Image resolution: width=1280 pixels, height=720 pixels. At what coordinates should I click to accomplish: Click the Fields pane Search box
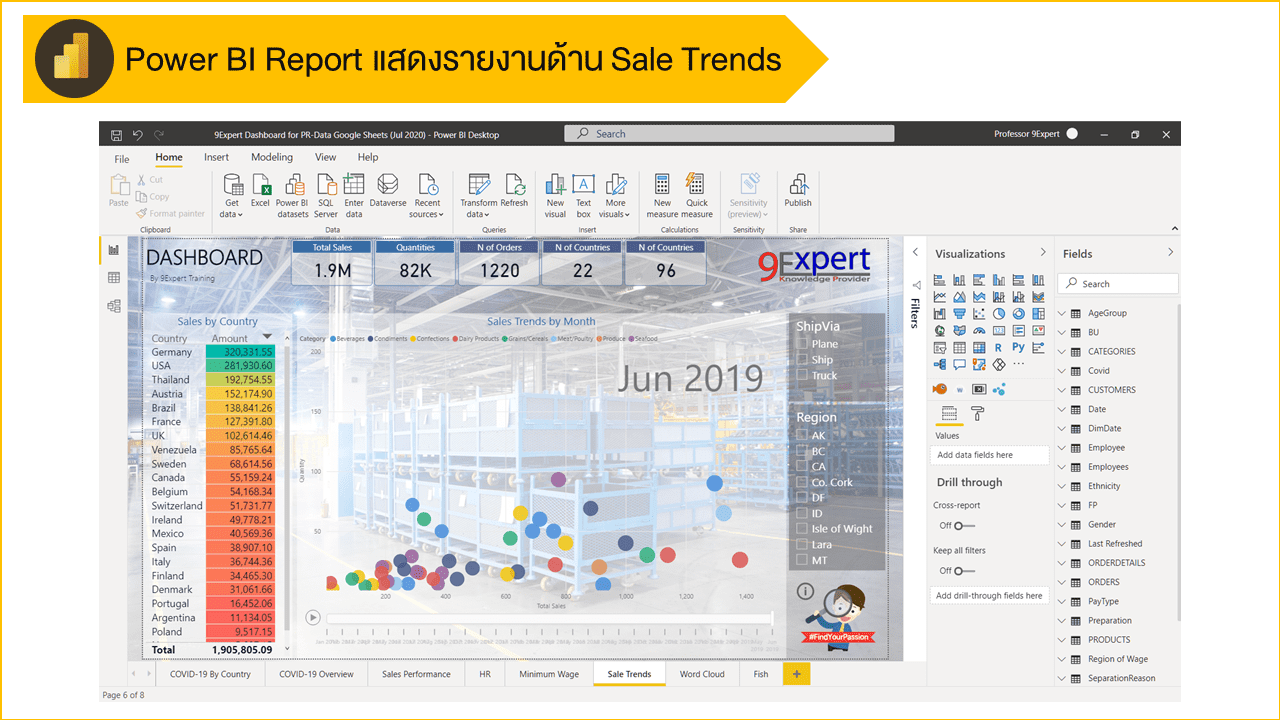click(x=1118, y=284)
